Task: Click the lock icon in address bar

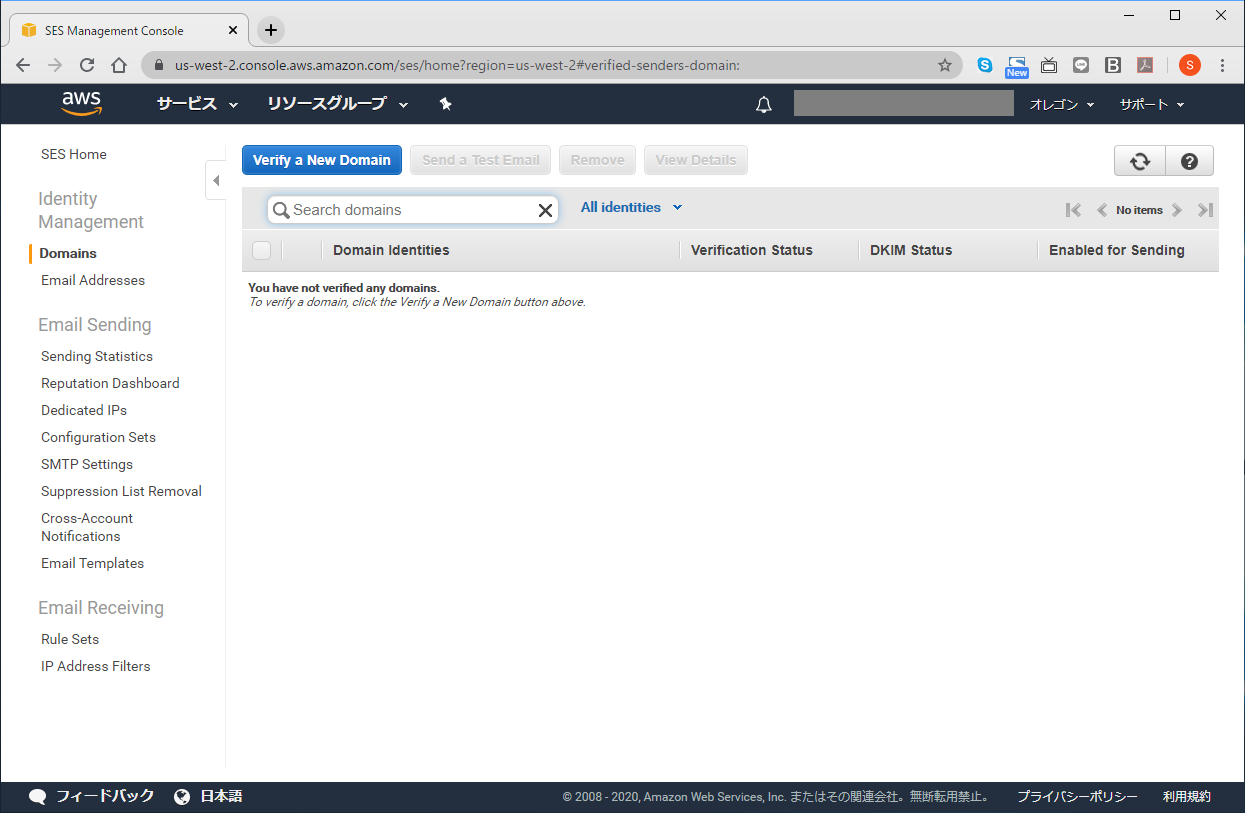Action: click(x=159, y=65)
